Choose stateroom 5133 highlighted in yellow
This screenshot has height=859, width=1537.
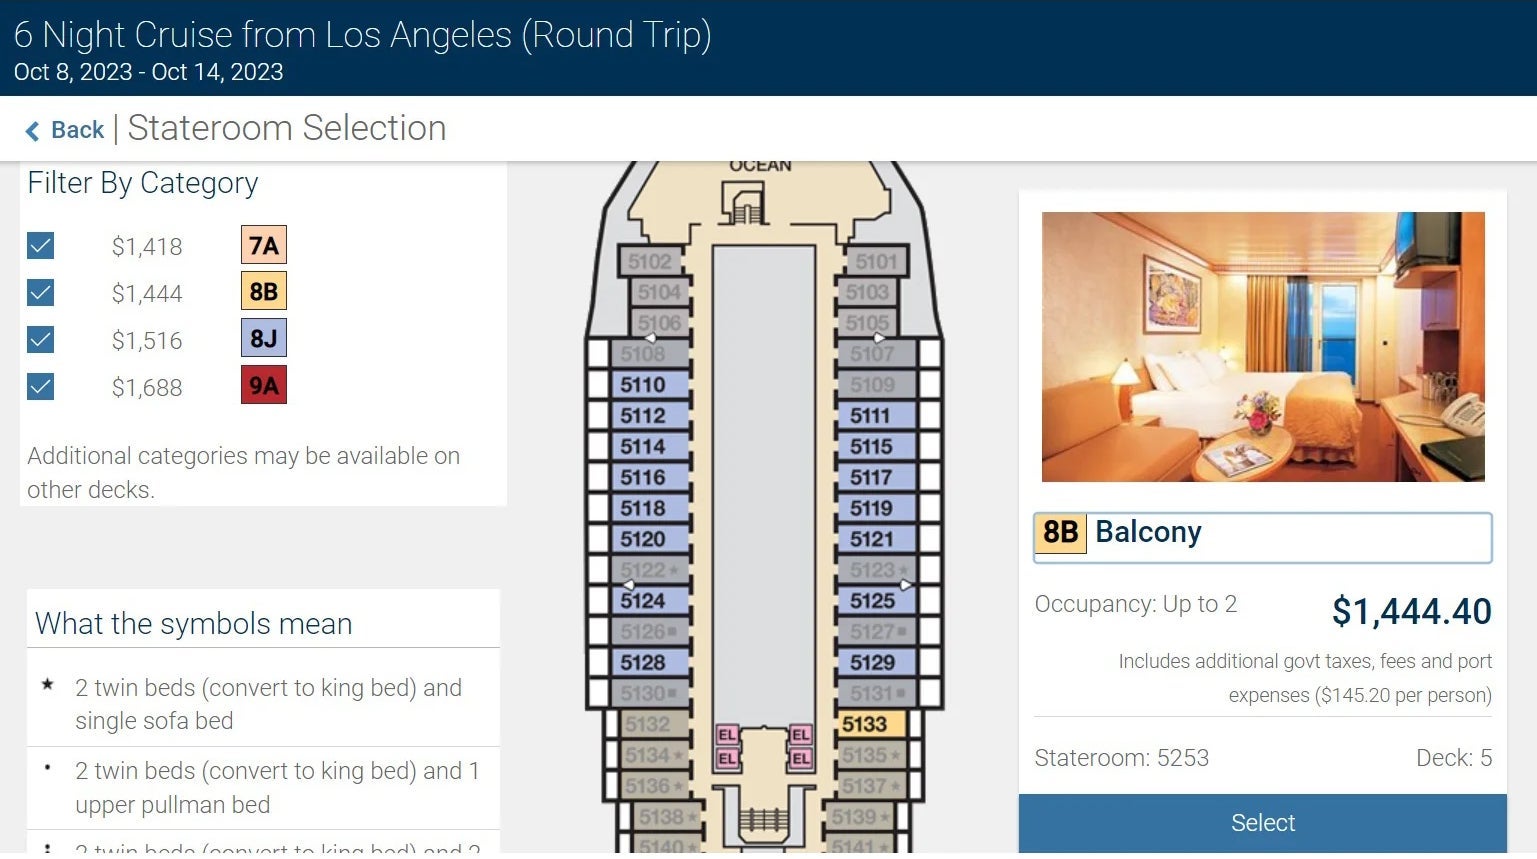(x=866, y=724)
